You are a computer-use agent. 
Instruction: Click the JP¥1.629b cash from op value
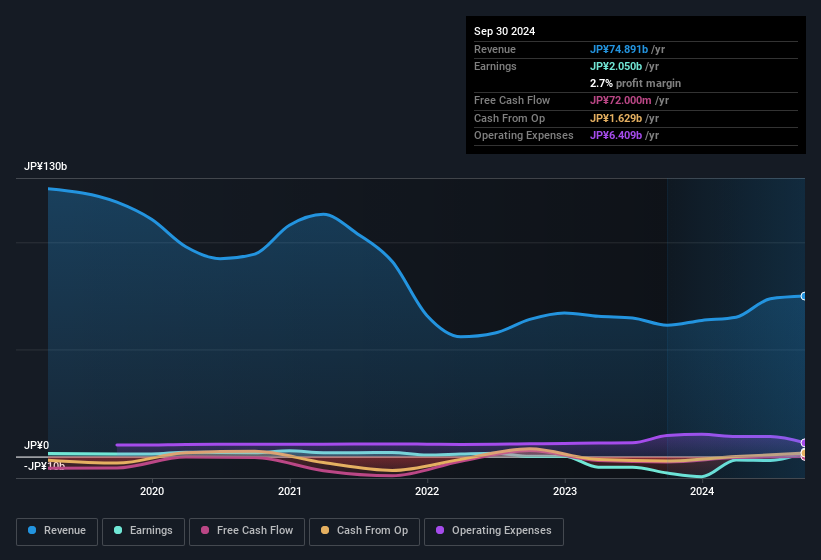point(616,118)
